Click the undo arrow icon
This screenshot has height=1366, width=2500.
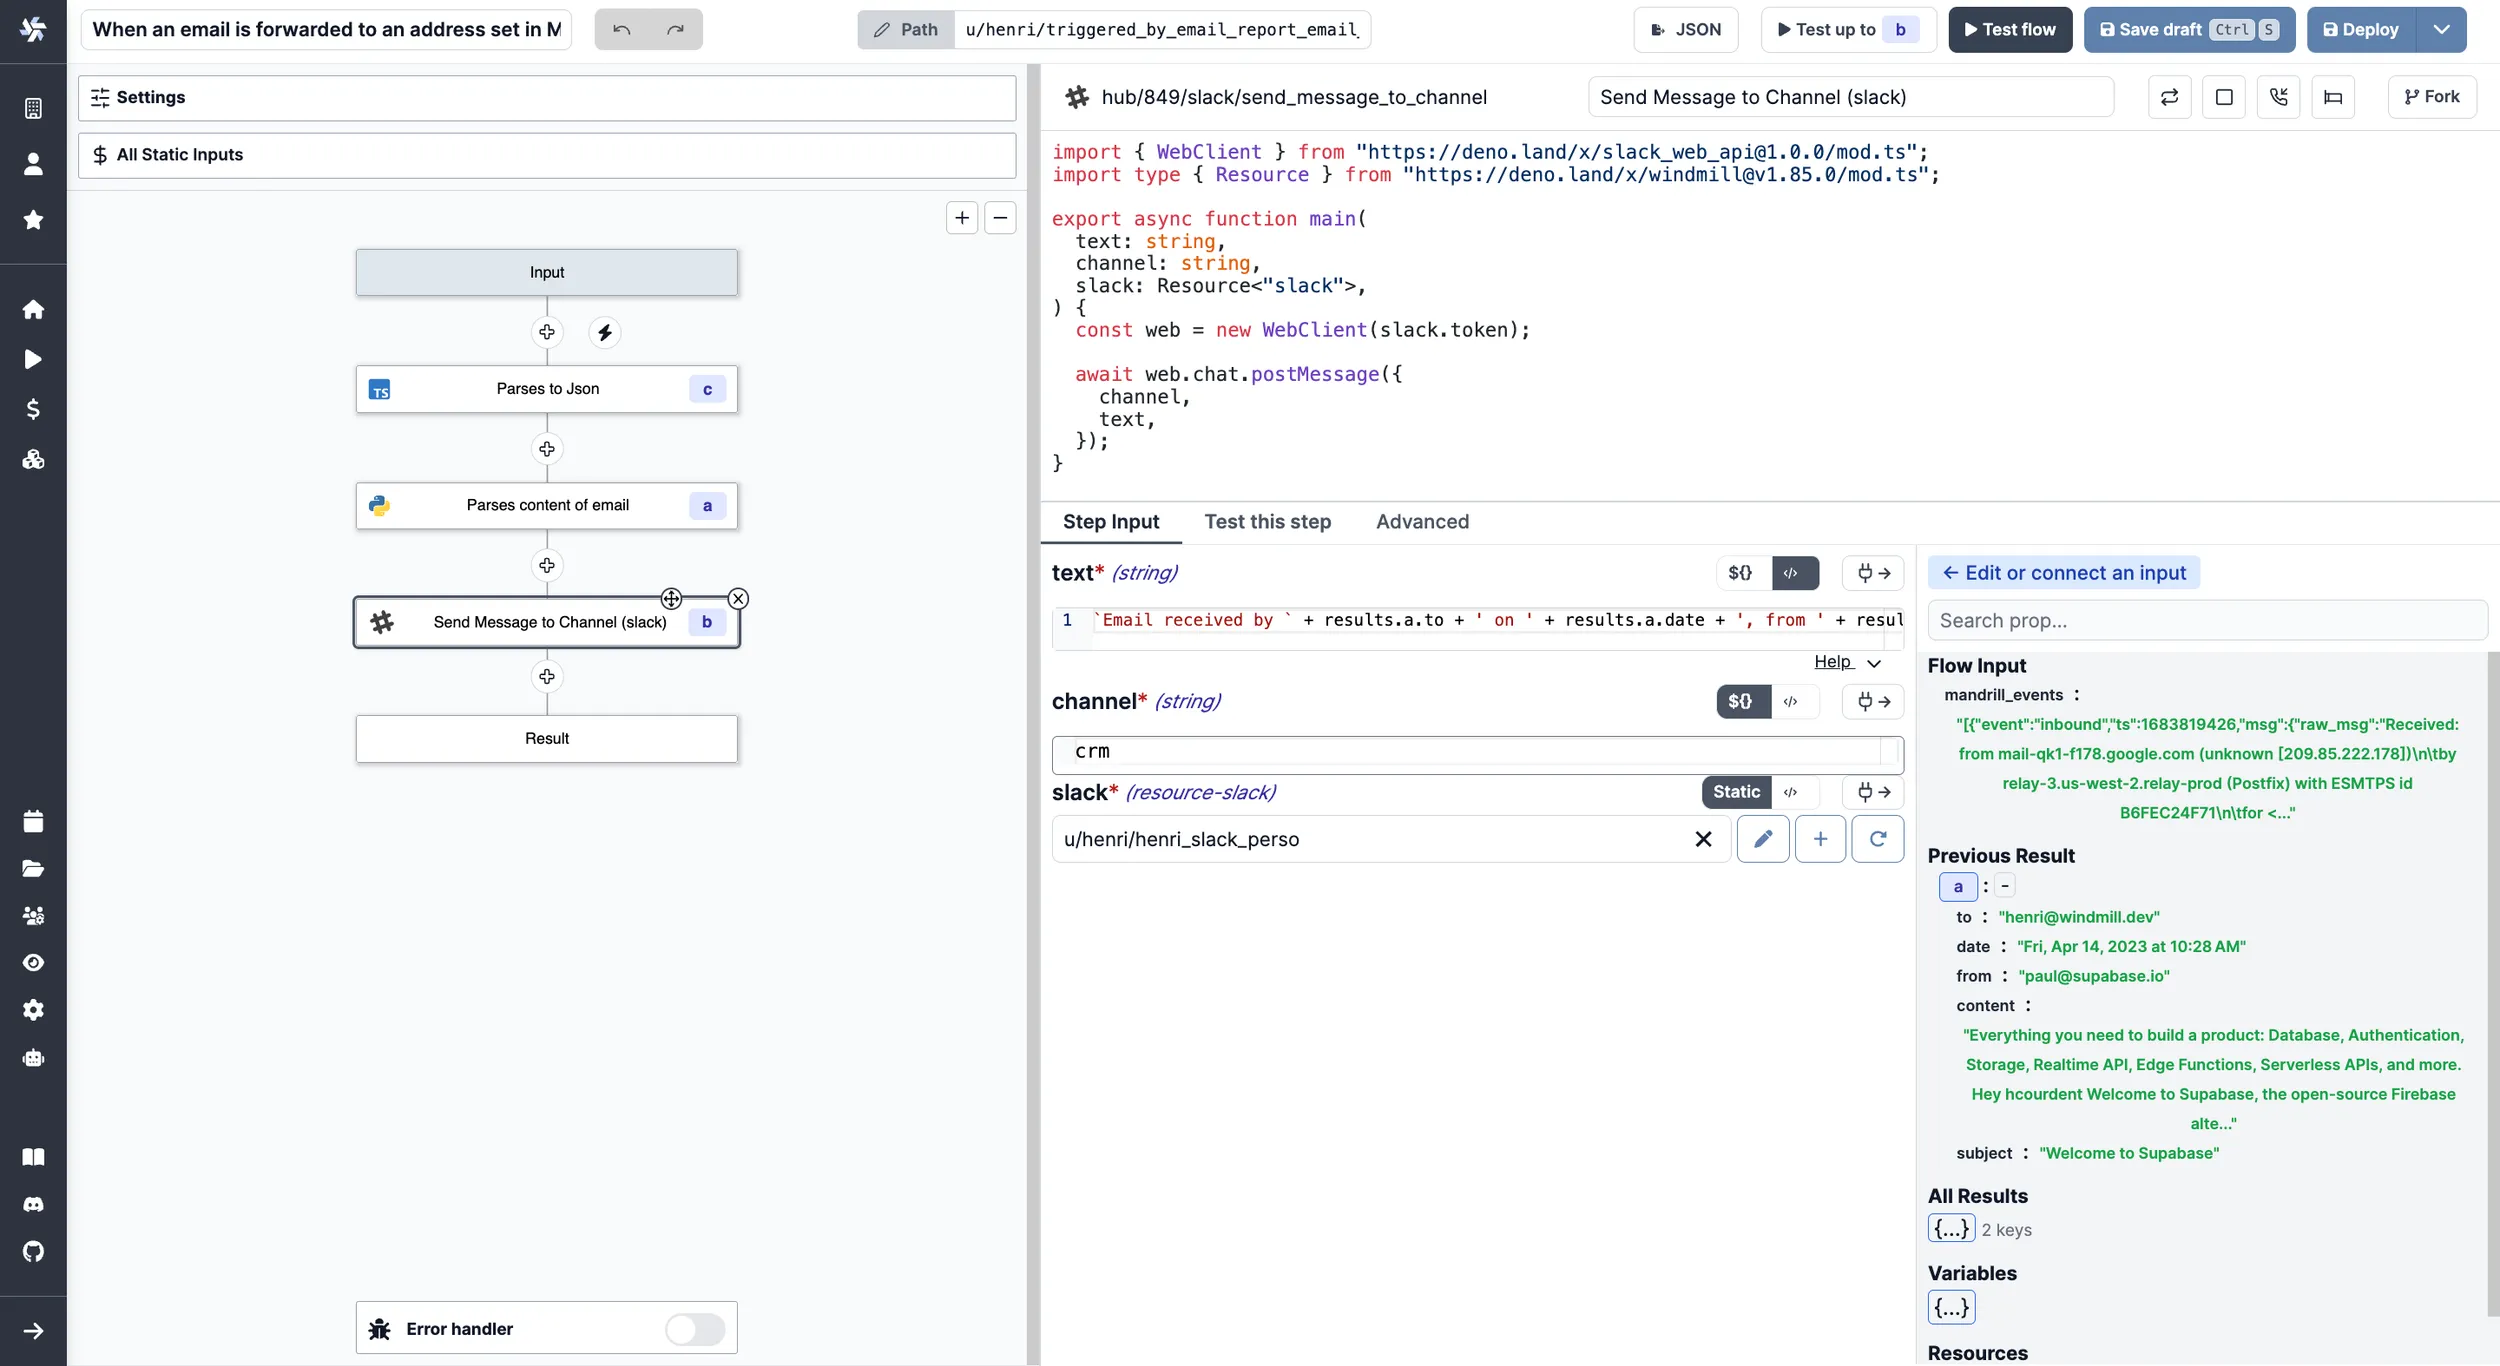tap(621, 30)
